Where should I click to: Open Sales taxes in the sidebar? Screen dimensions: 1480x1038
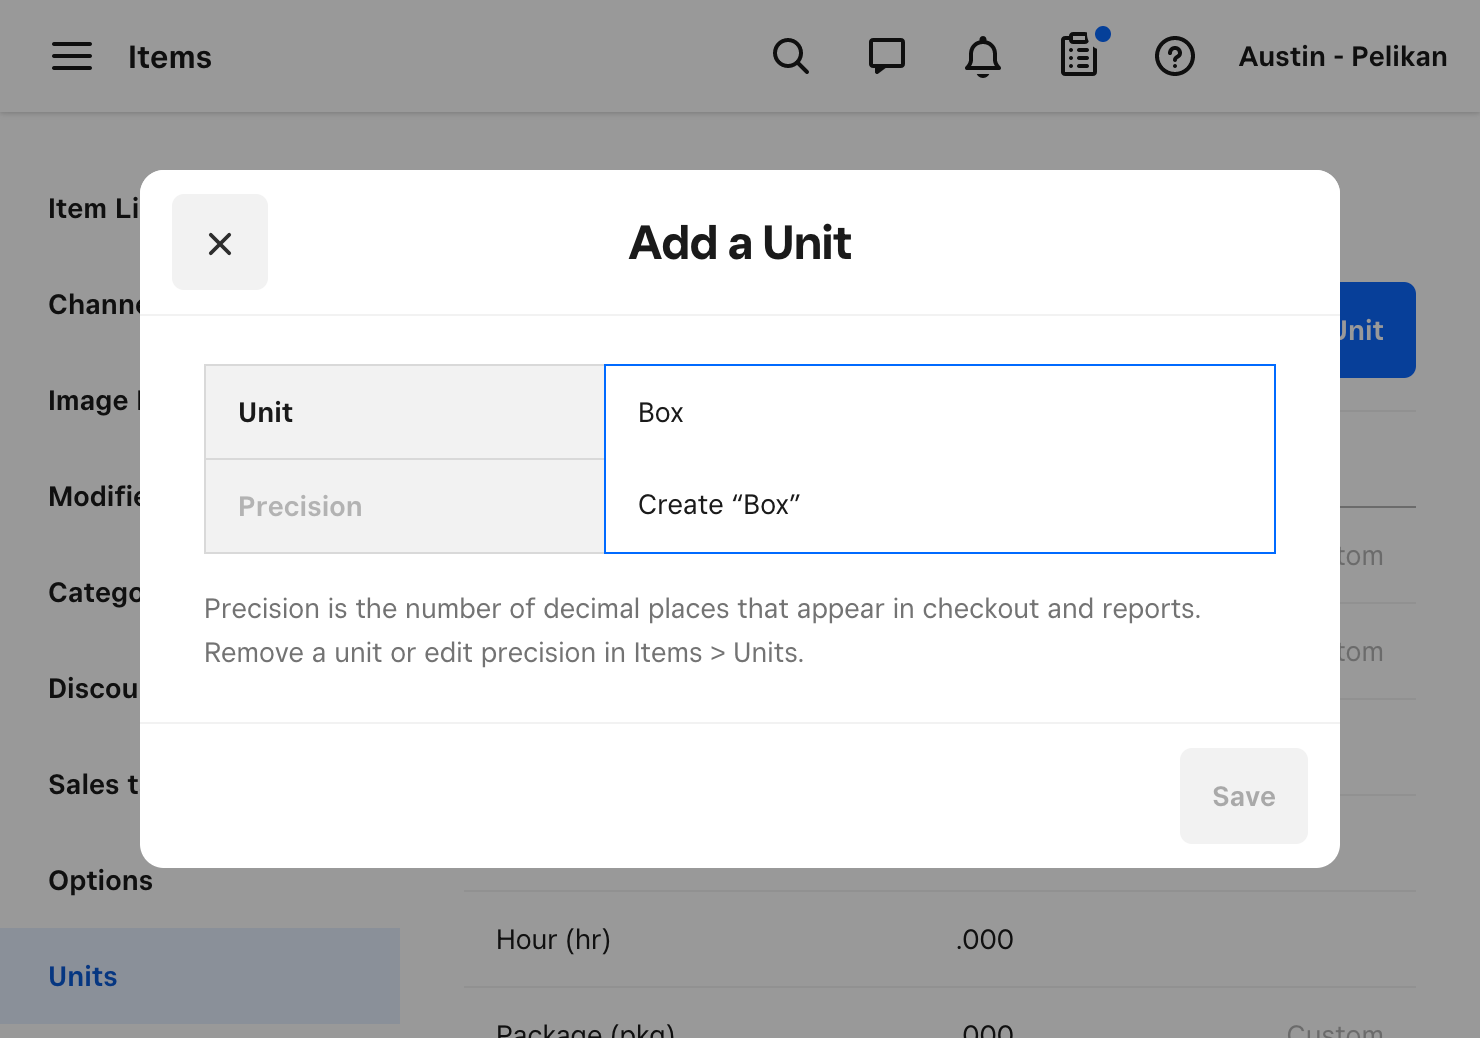click(92, 784)
